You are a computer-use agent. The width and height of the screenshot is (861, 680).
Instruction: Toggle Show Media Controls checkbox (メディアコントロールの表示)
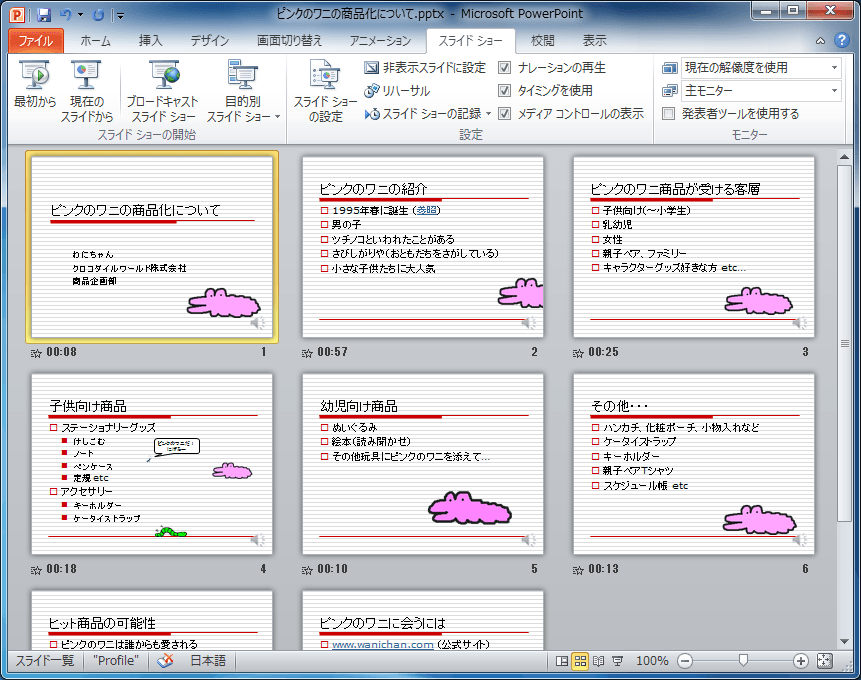tap(504, 114)
